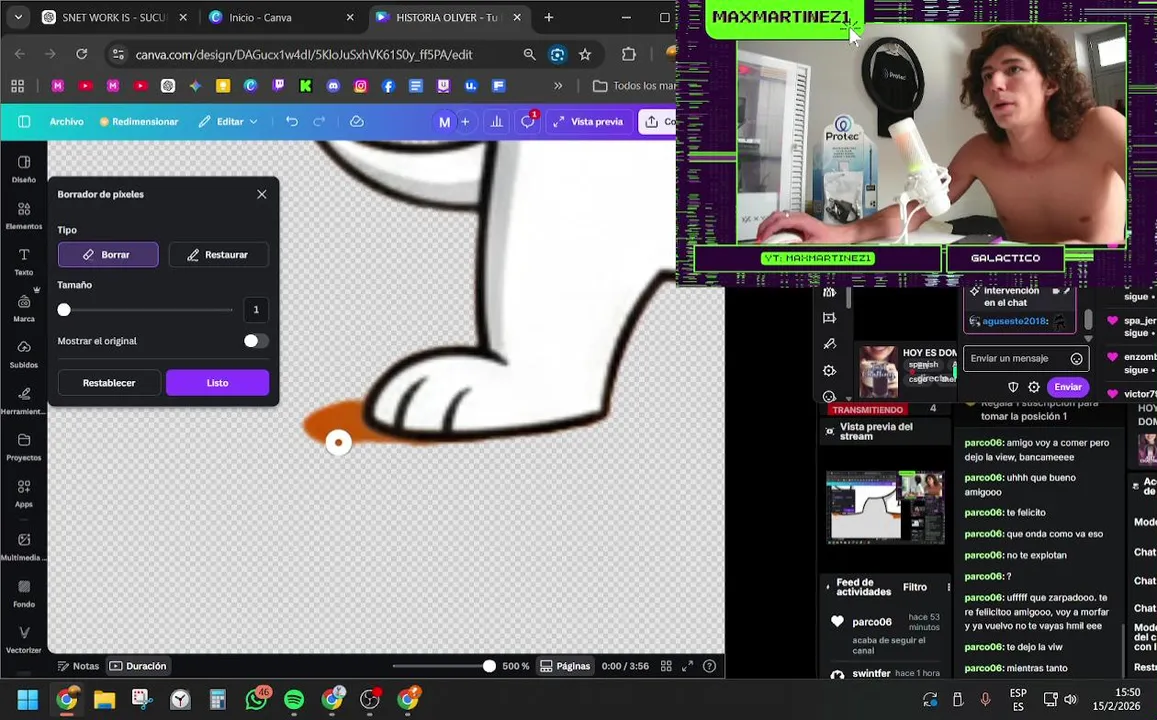
Task: Bookmark this page with the star icon
Action: click(x=585, y=55)
